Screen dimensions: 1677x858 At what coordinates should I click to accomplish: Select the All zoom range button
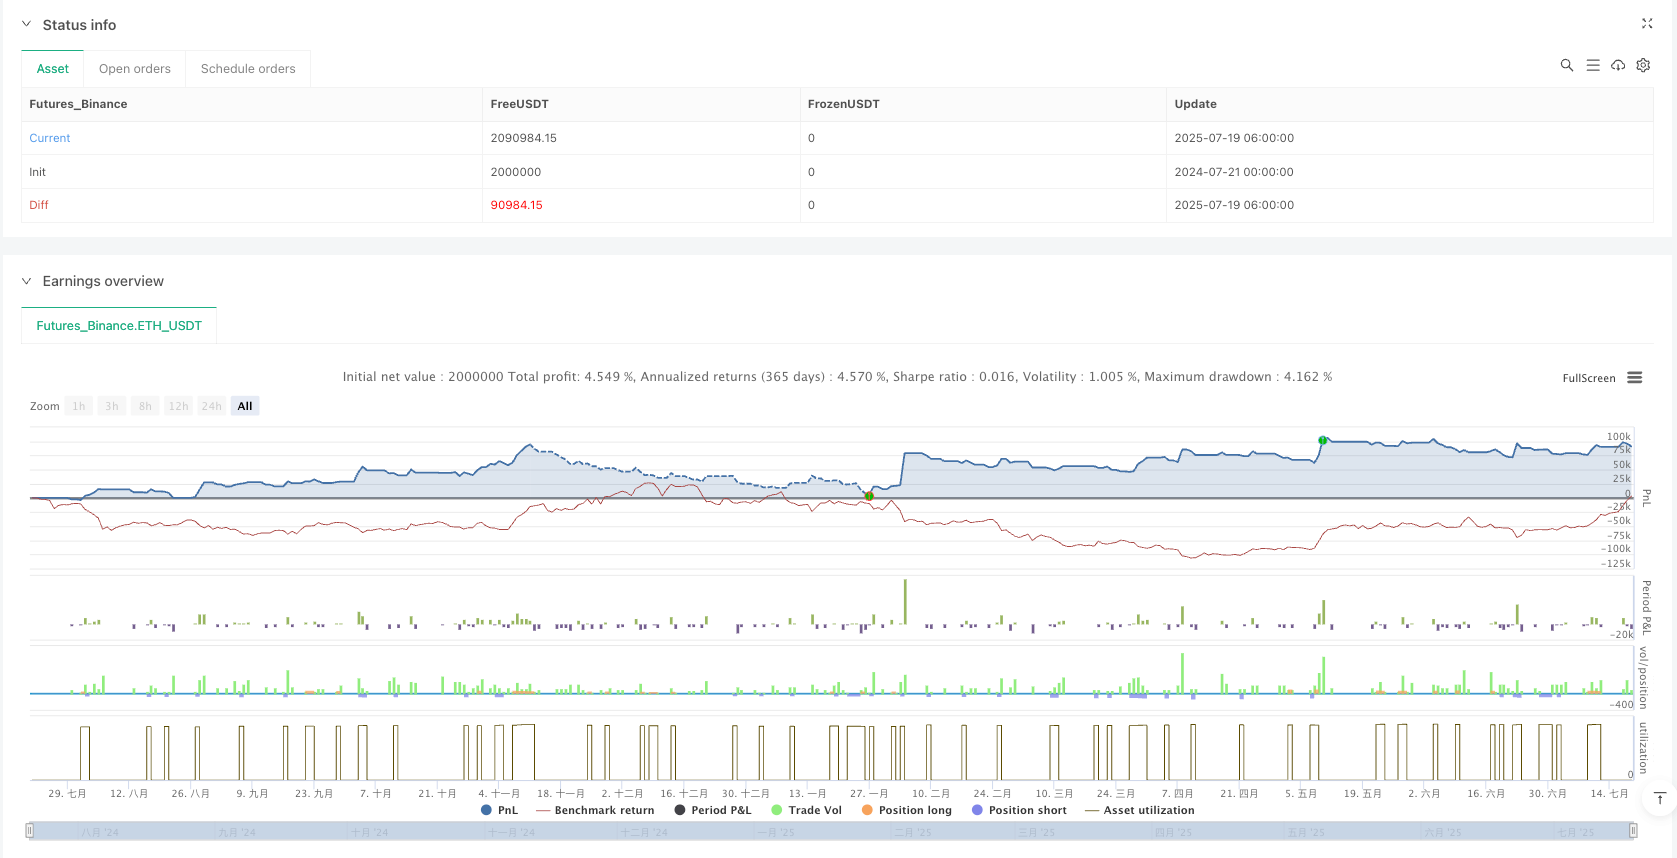tap(245, 406)
